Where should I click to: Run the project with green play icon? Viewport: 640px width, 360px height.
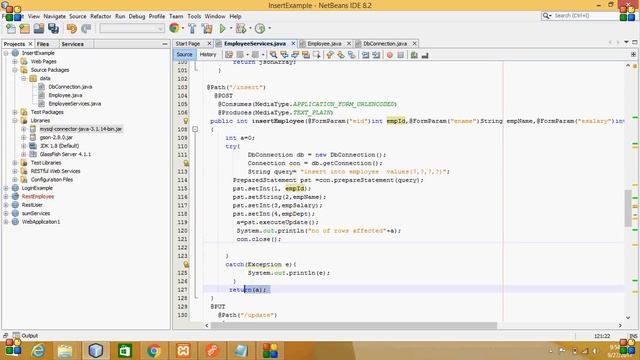[x=222, y=29]
